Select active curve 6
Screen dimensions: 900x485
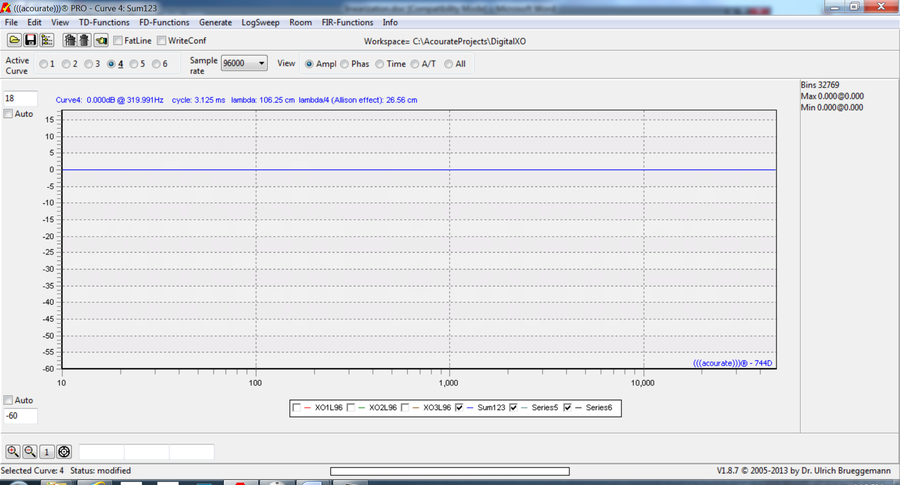[156, 64]
